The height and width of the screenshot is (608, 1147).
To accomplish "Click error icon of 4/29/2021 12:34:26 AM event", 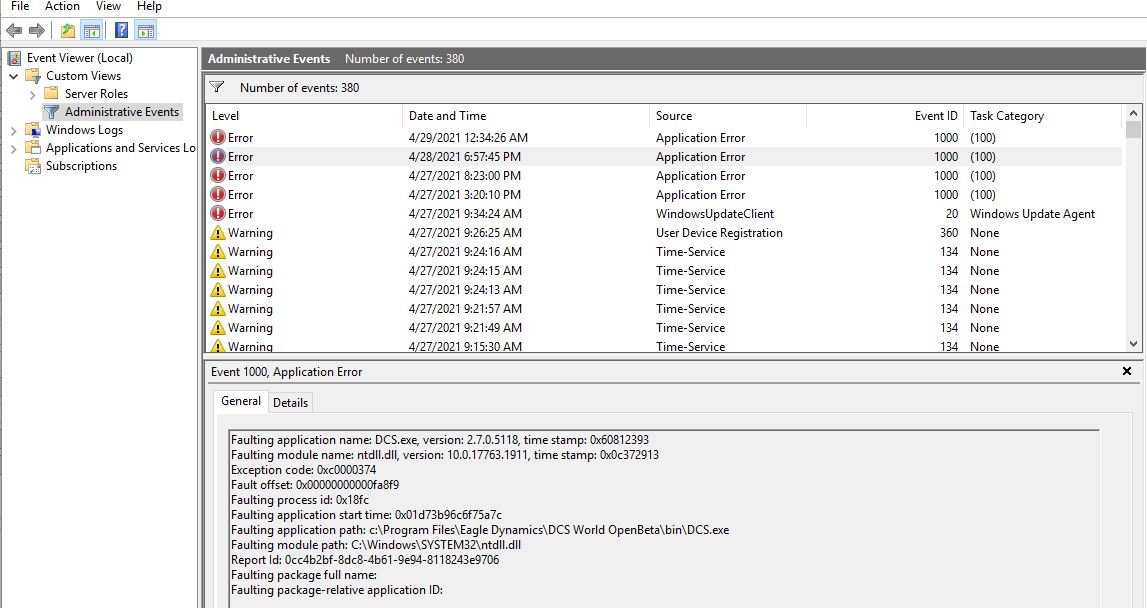I will (218, 138).
